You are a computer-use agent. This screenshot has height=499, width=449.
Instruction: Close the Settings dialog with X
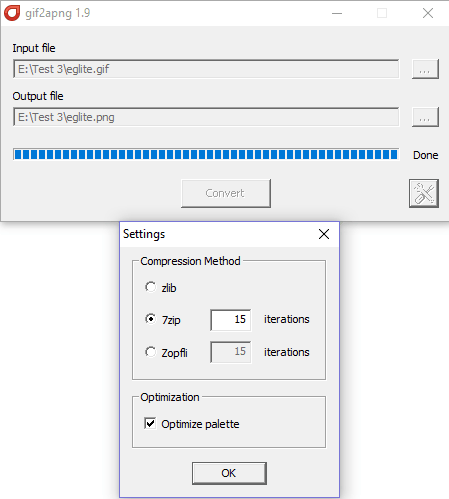point(324,234)
